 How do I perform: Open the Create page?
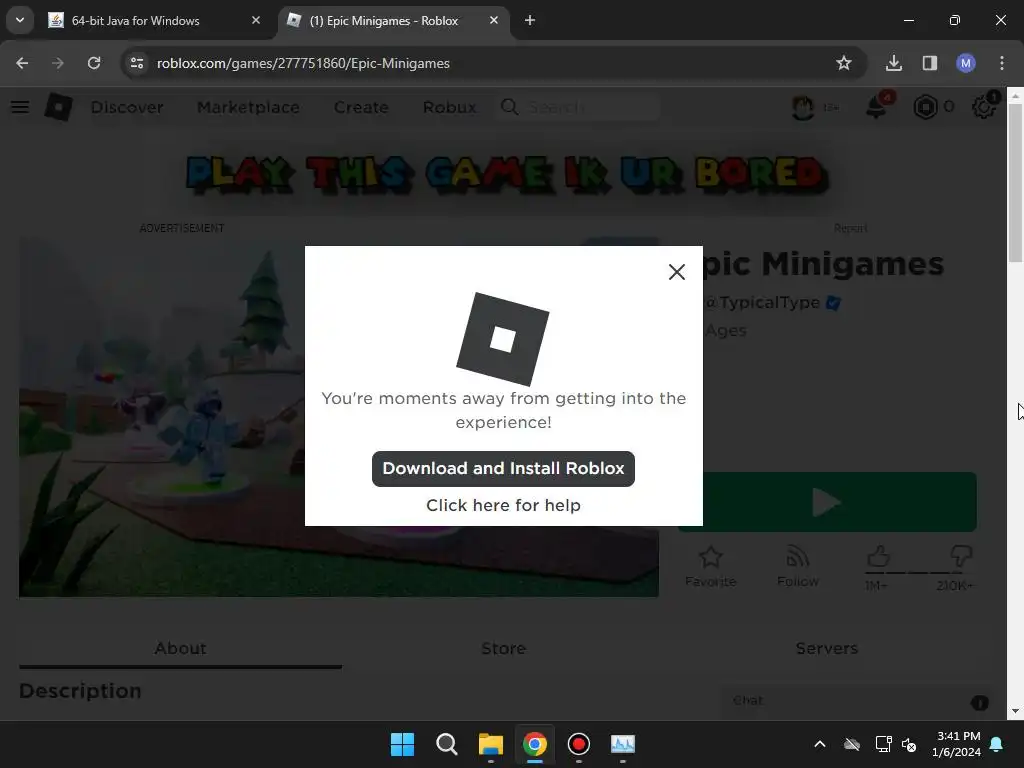[x=361, y=107]
